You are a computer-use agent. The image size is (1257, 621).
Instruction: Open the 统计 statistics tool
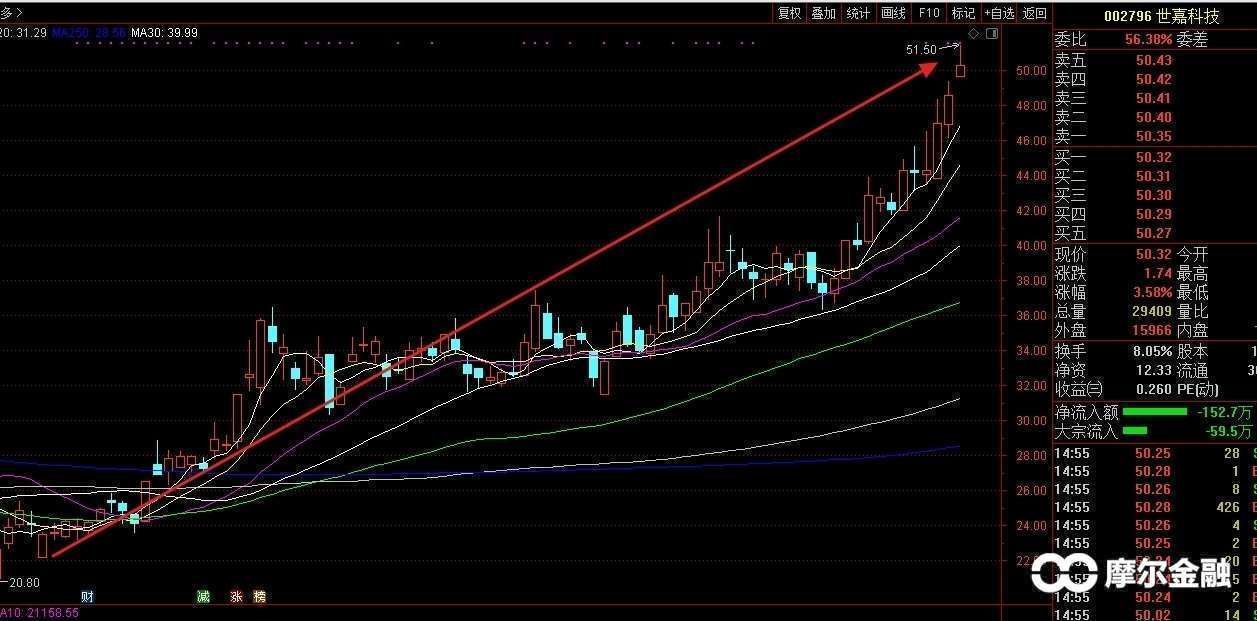858,13
